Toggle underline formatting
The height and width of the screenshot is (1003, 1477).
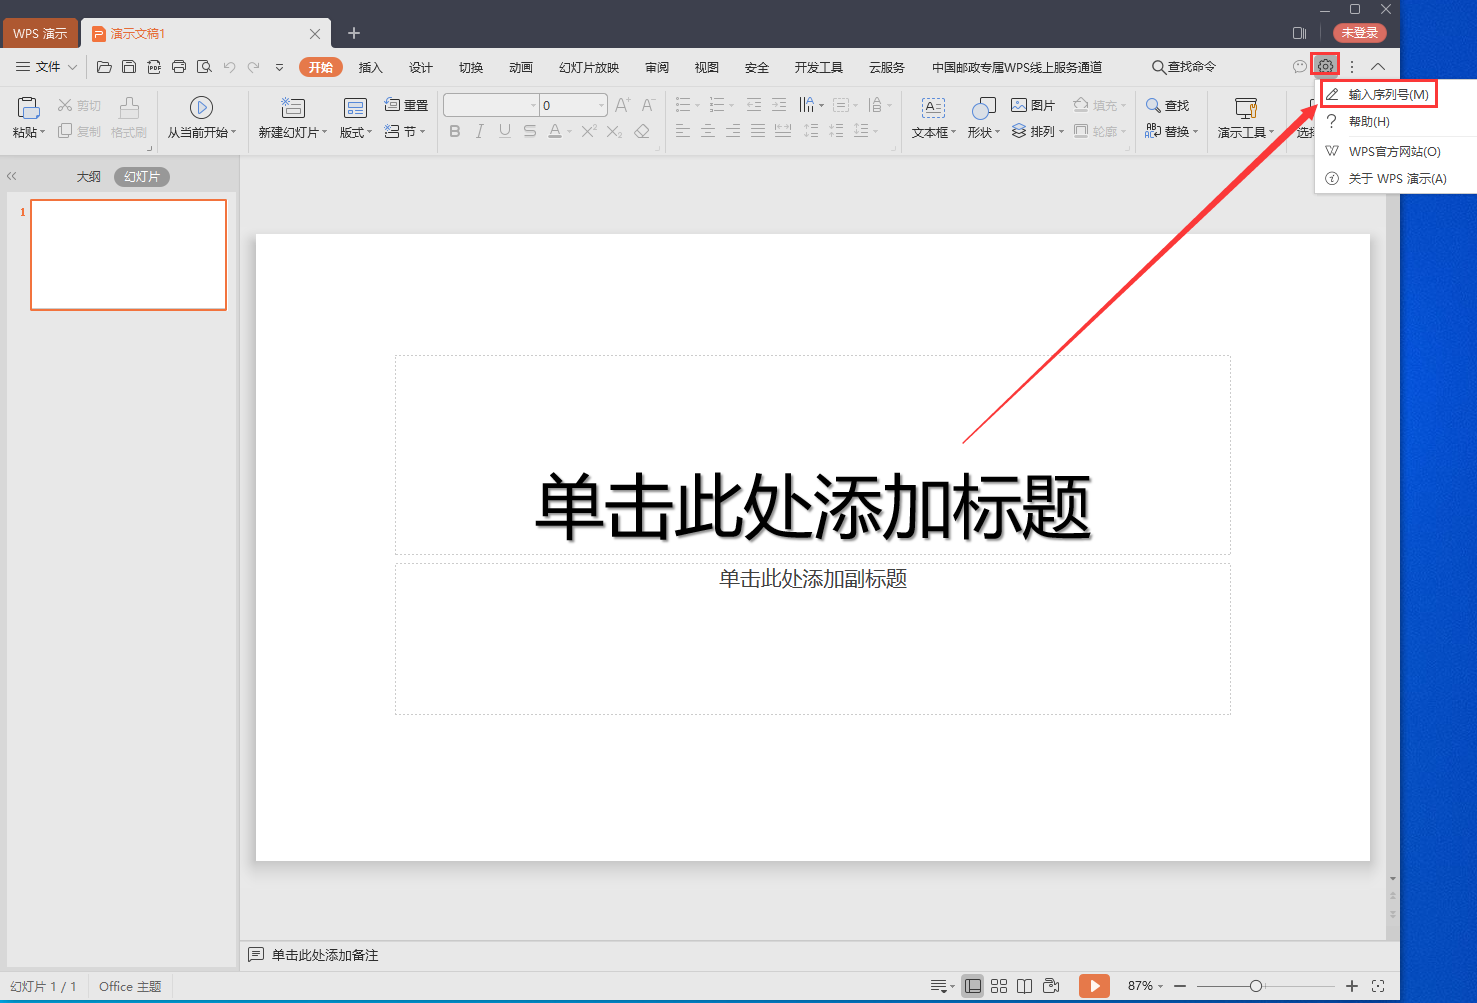505,131
